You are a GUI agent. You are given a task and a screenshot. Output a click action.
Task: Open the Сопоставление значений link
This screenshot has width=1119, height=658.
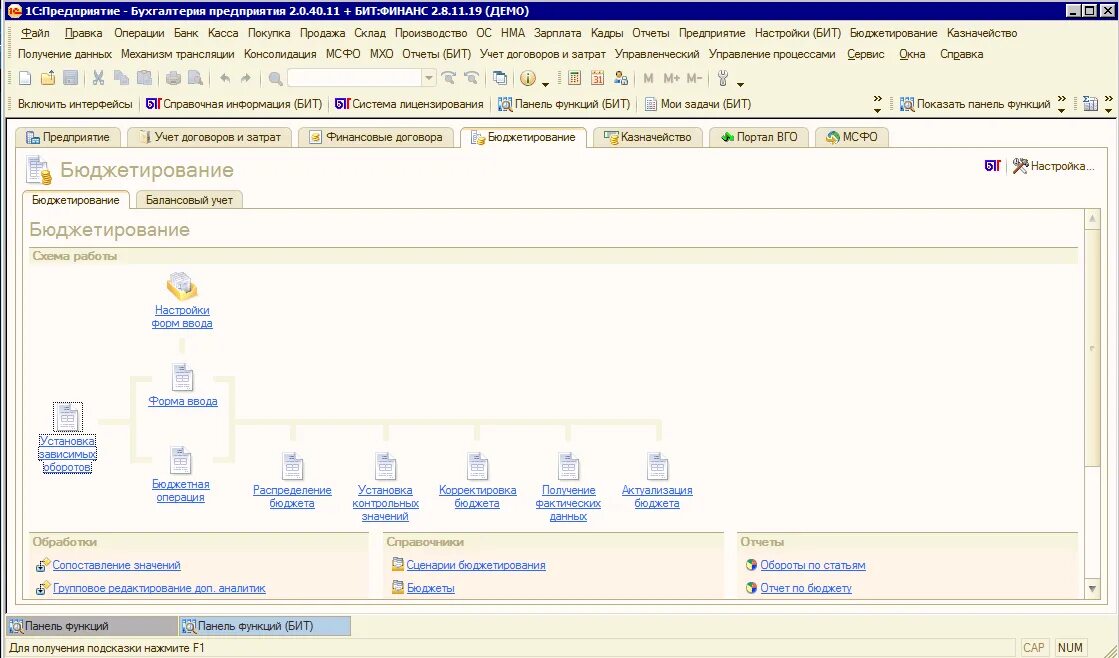click(x=116, y=565)
